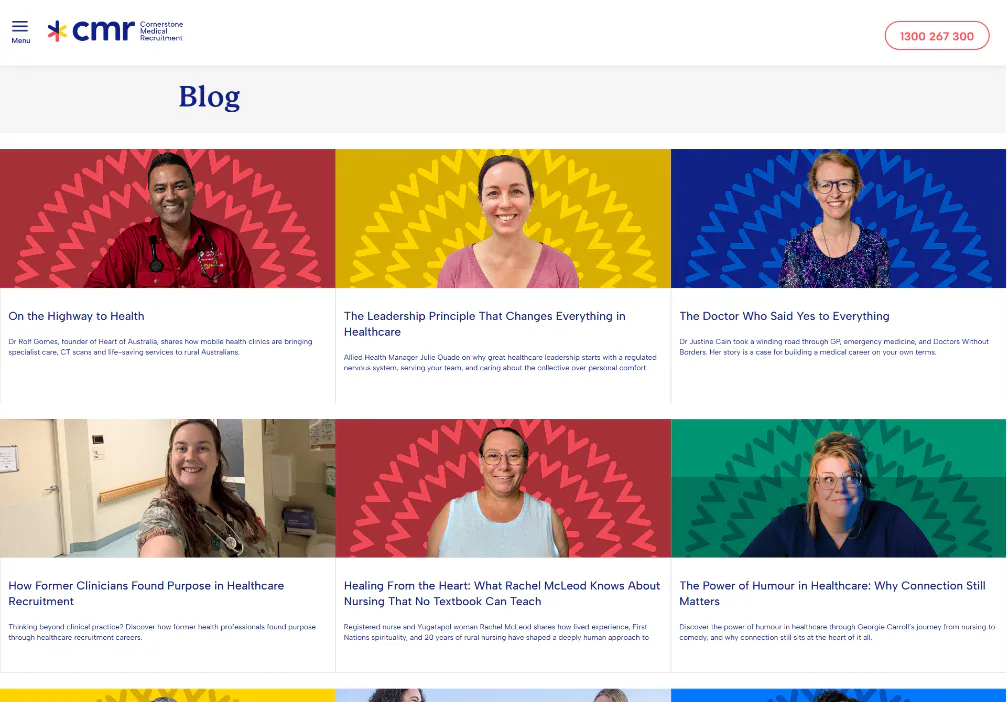This screenshot has width=1007, height=702.
Task: Call the 1300 267 300 button
Action: (937, 36)
